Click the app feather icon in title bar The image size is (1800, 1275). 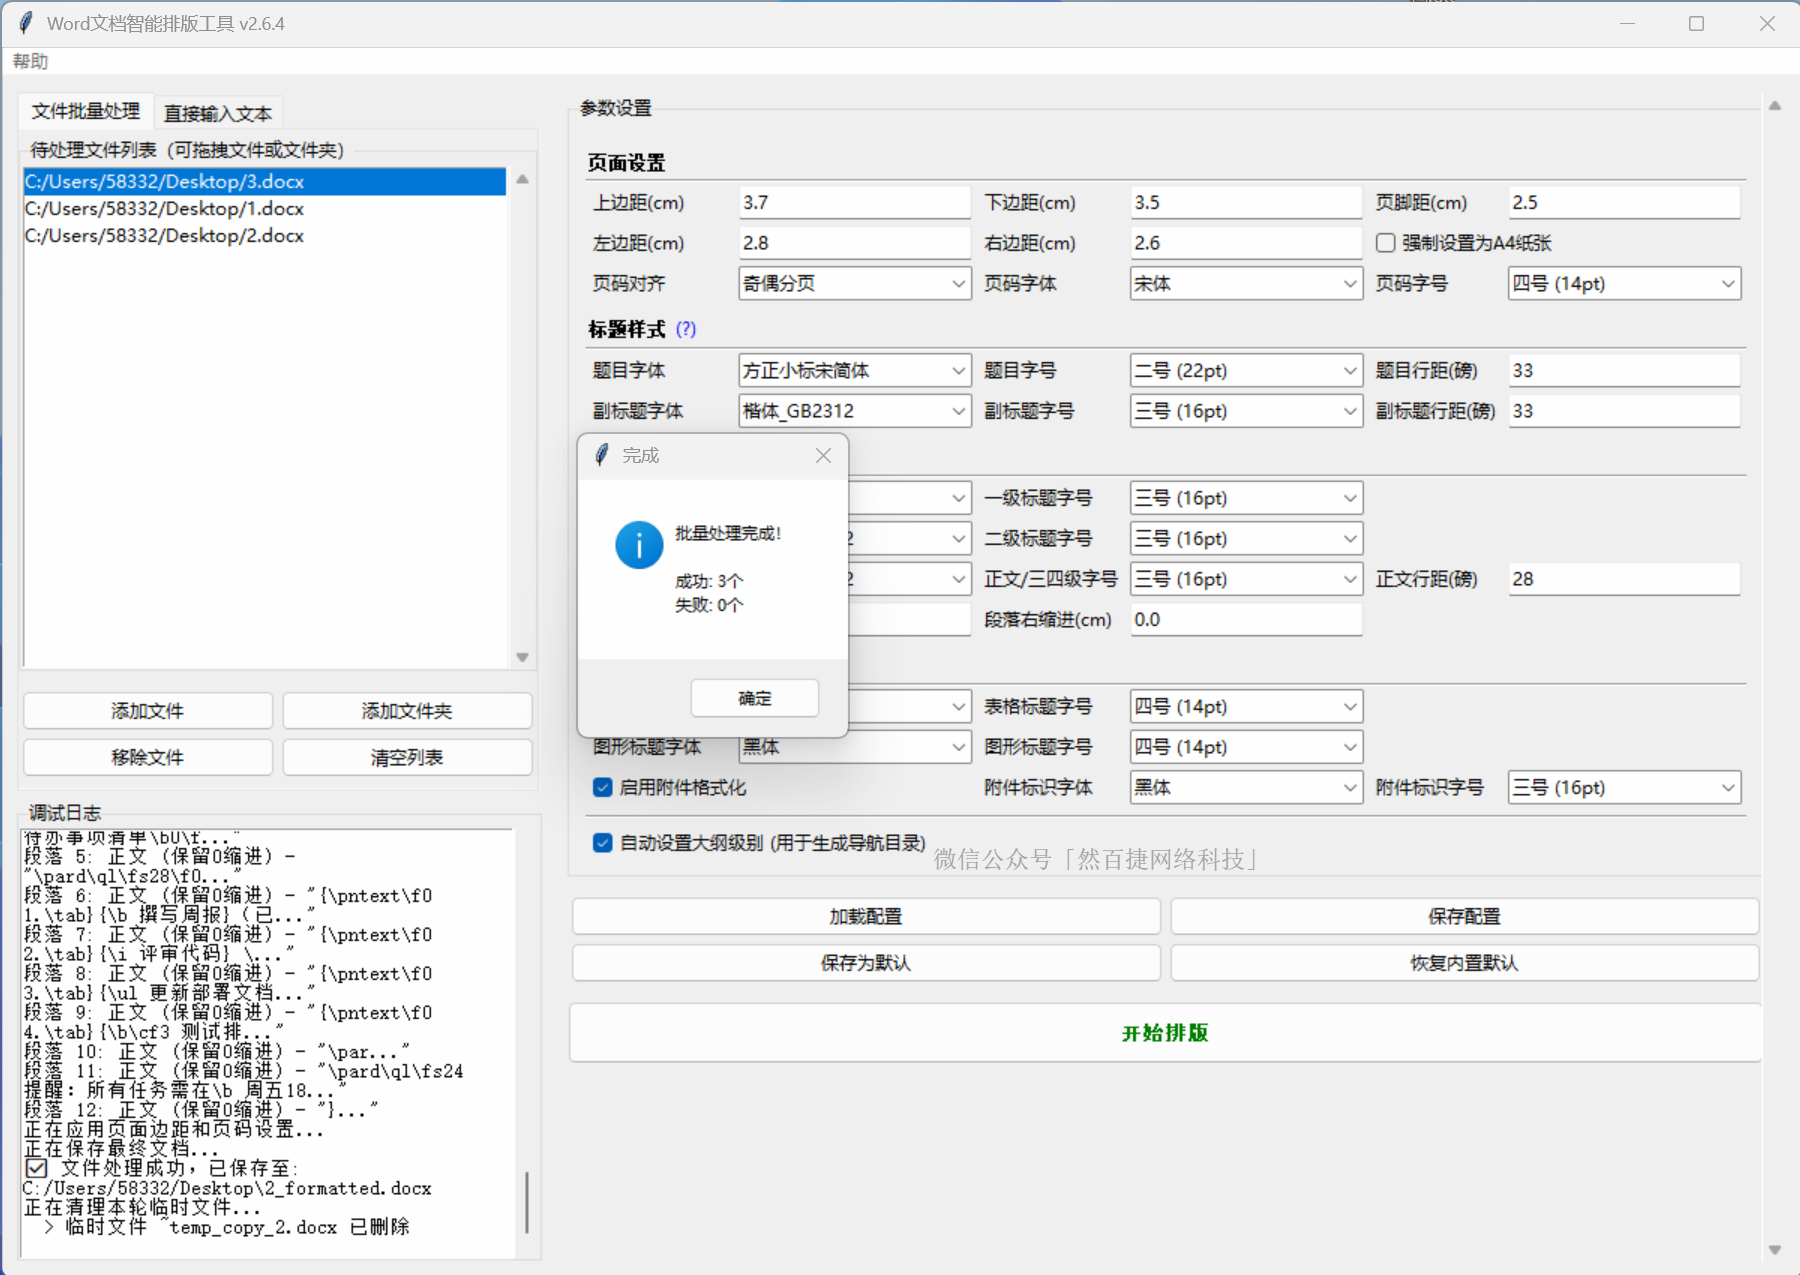26,23
